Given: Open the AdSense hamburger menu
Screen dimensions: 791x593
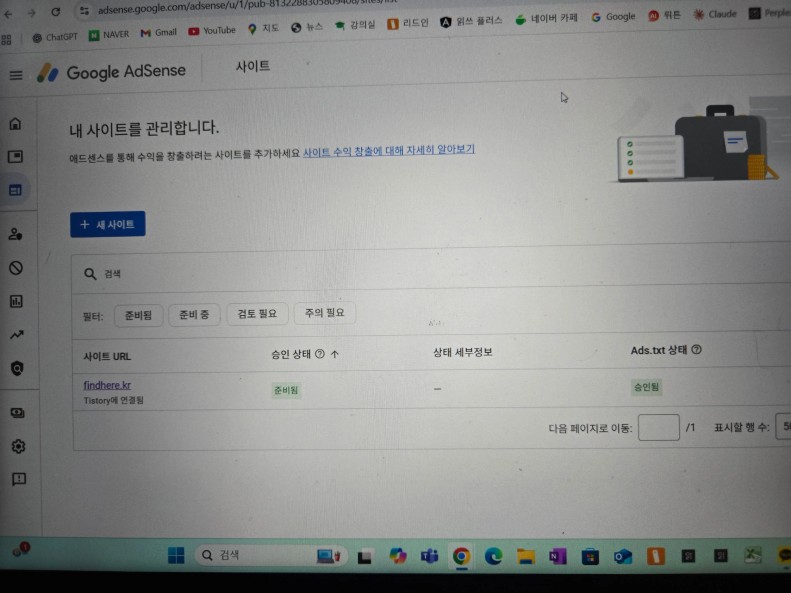Looking at the screenshot, I should tap(16, 76).
